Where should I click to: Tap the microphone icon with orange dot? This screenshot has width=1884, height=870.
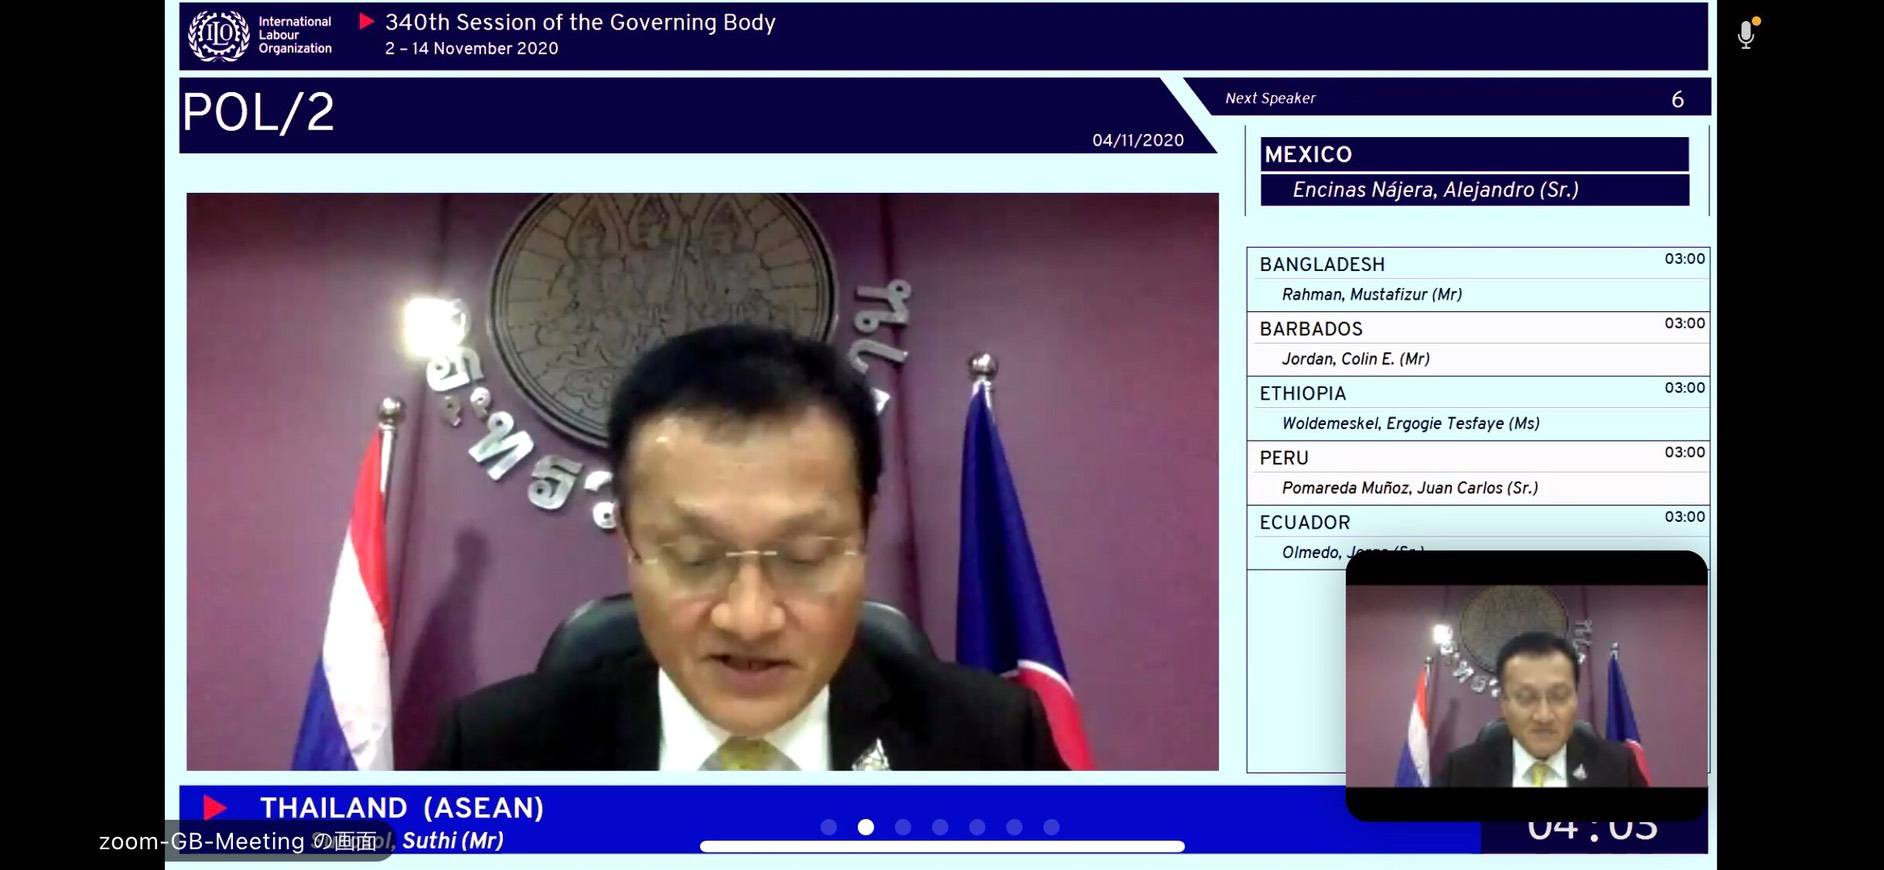pyautogui.click(x=1746, y=35)
